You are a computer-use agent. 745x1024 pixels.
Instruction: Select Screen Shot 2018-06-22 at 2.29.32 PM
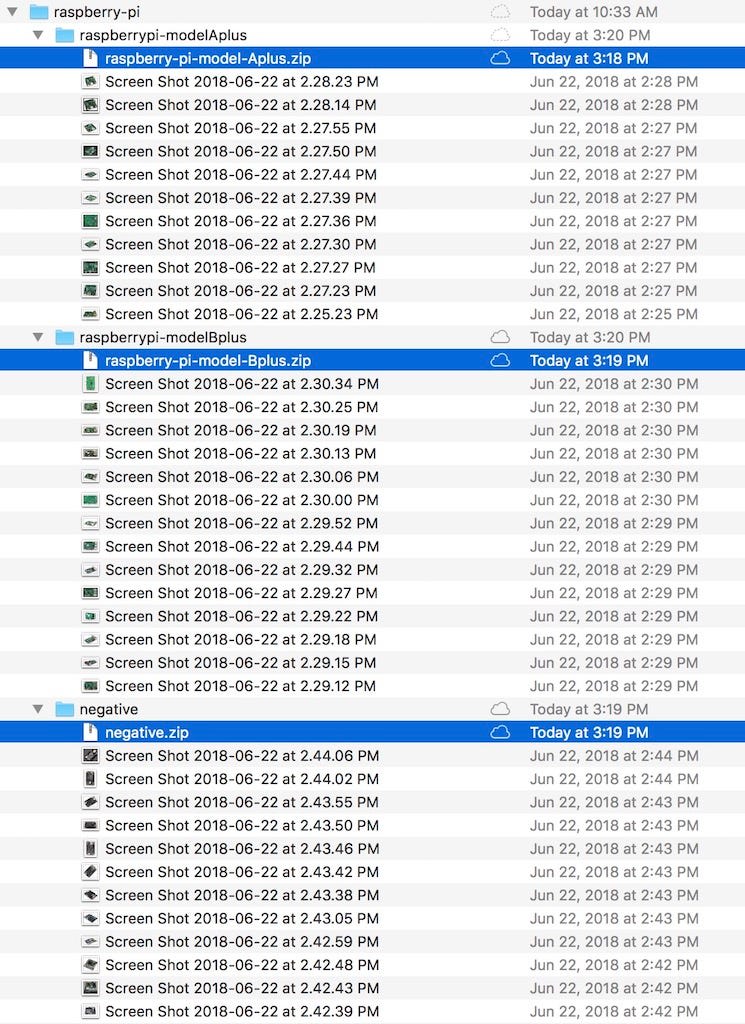pos(242,569)
